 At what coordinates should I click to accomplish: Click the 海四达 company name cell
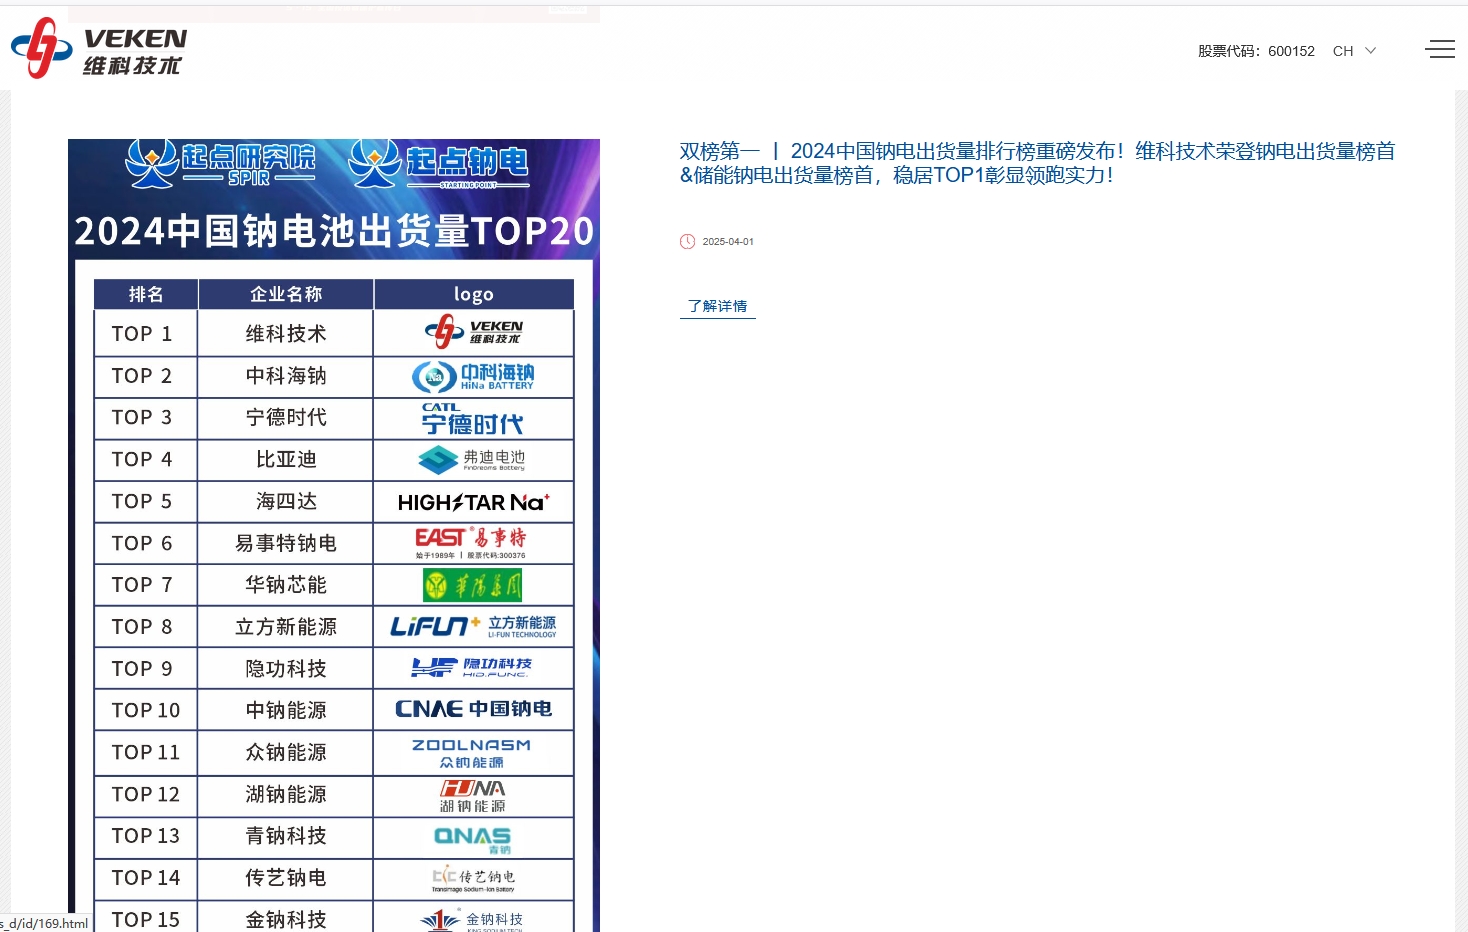click(x=286, y=502)
